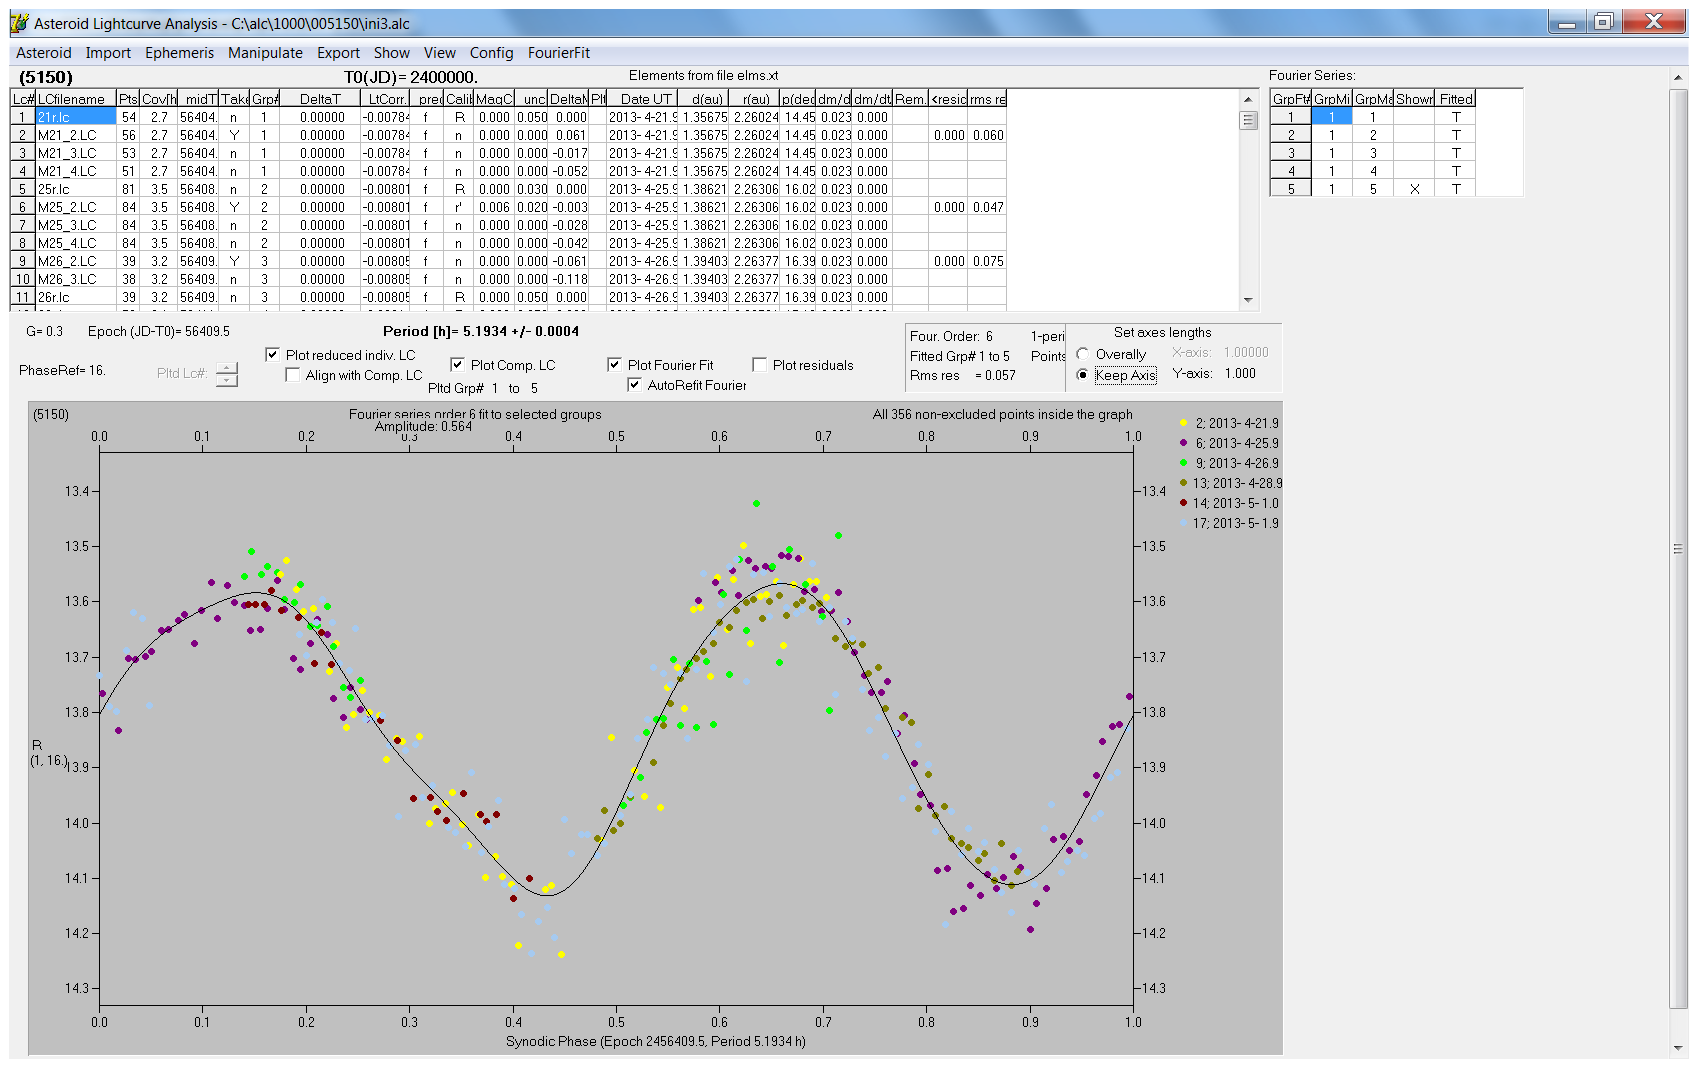Viewport: 1698px width, 1068px height.
Task: Click the PhaseRef= 16. label
Action: pyautogui.click(x=62, y=370)
